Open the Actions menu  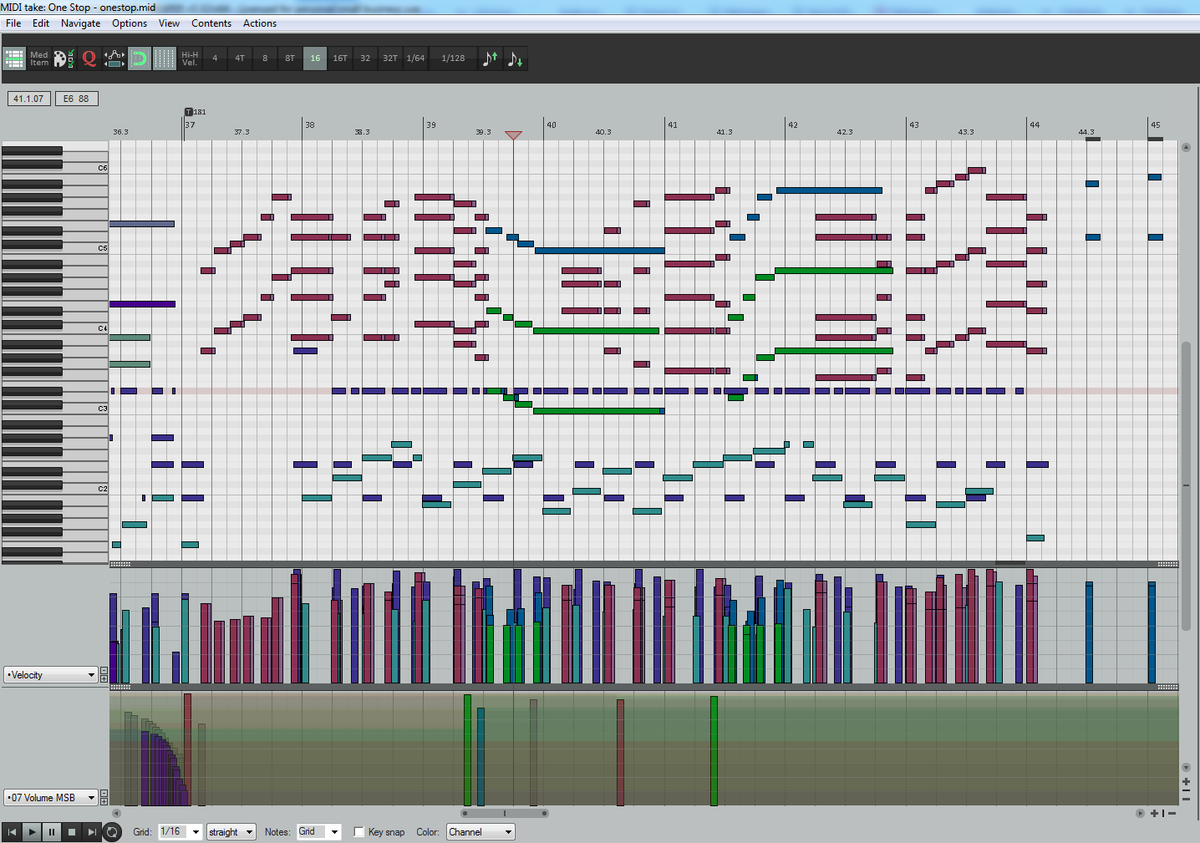[x=259, y=23]
